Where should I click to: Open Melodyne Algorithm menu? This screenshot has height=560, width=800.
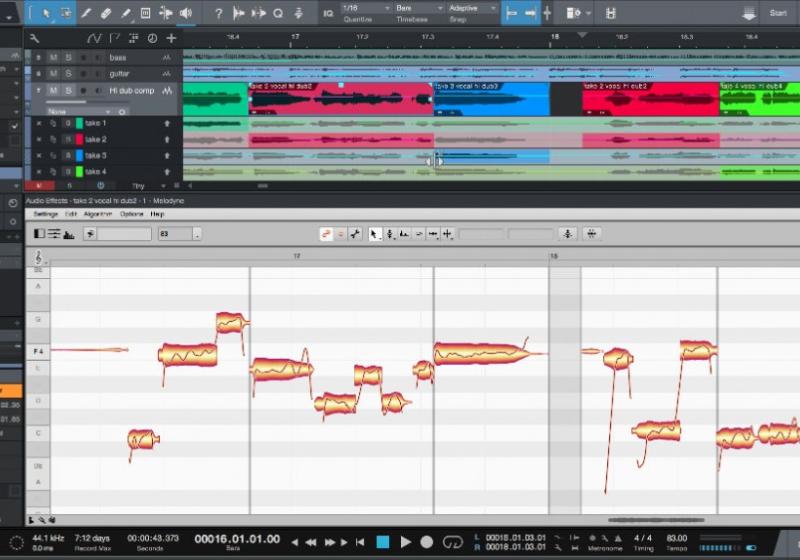98,214
